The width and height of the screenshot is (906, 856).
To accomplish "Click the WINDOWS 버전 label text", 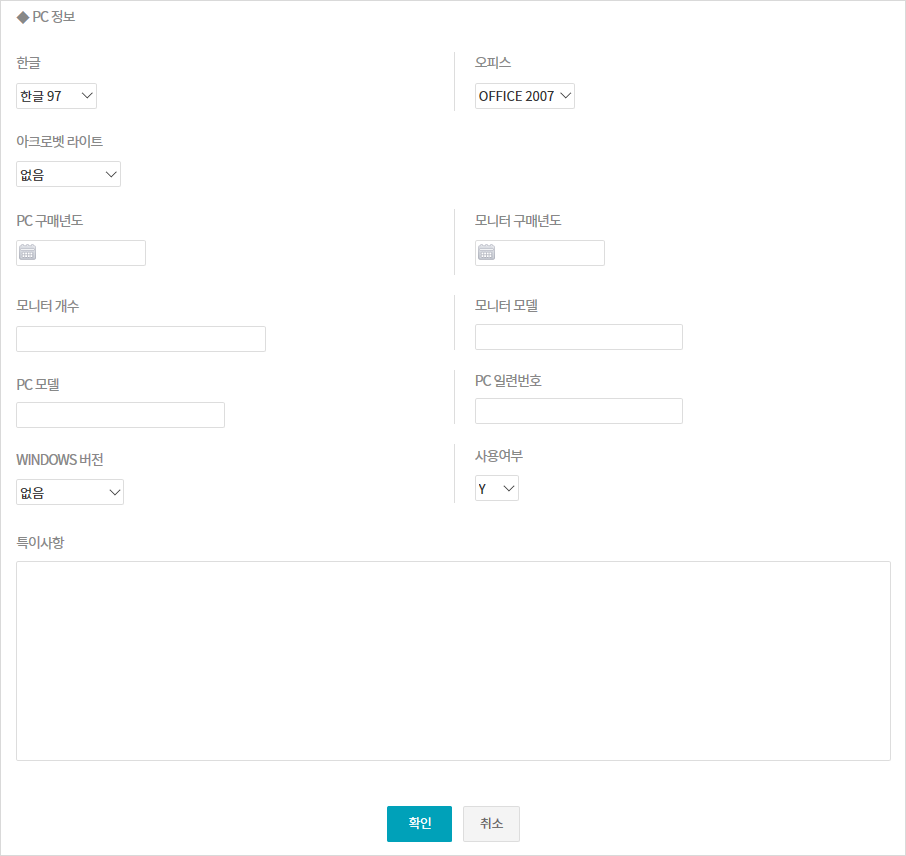I will [60, 460].
